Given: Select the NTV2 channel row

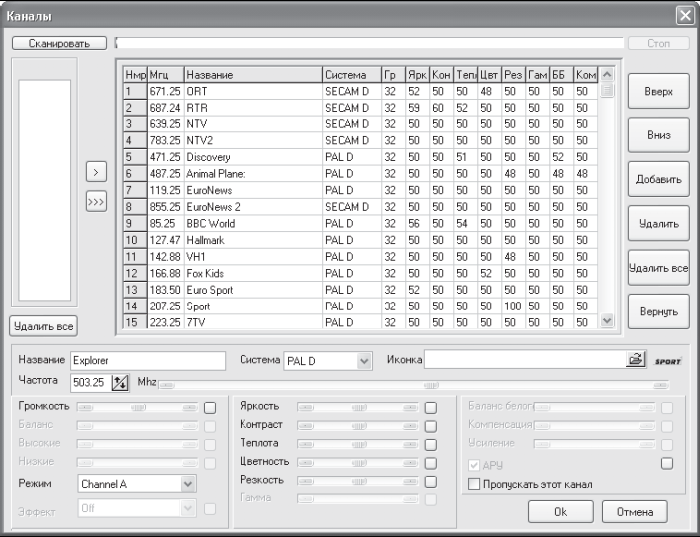Looking at the screenshot, I should tap(361, 141).
